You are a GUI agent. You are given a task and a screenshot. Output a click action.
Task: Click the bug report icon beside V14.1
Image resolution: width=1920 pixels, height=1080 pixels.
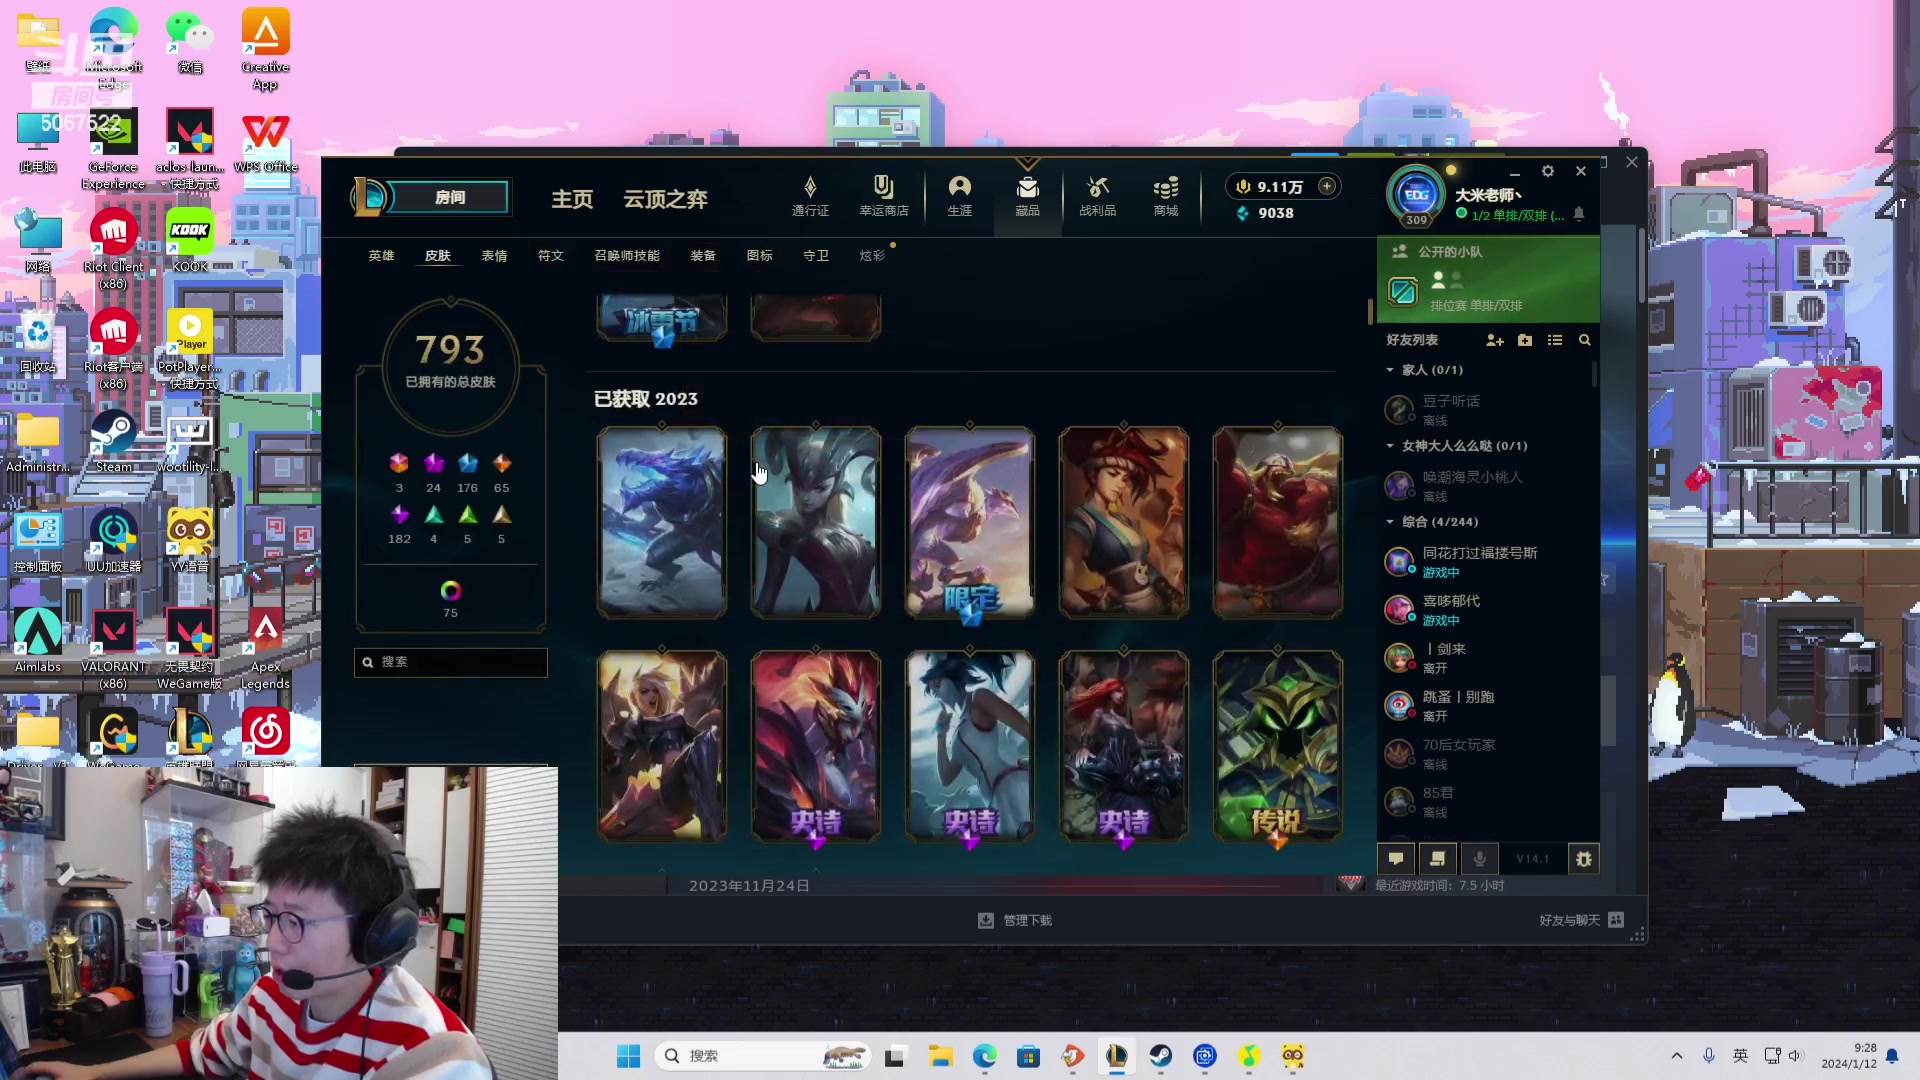point(1584,859)
